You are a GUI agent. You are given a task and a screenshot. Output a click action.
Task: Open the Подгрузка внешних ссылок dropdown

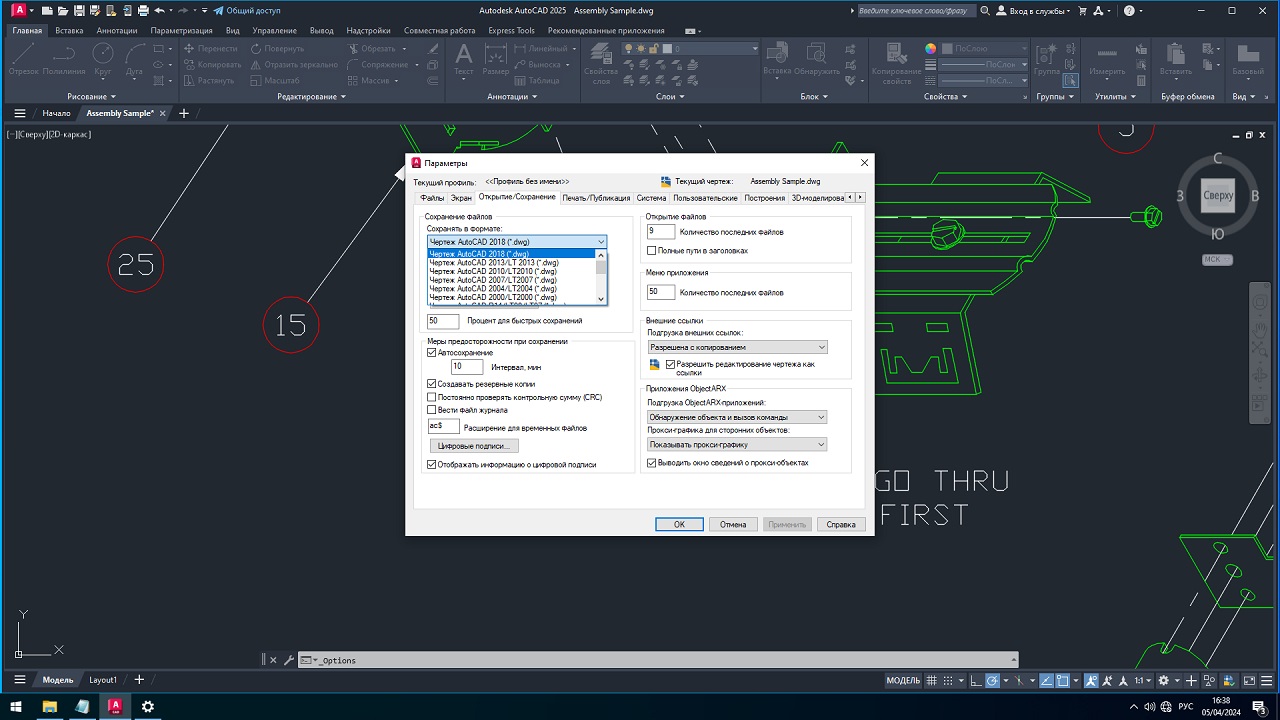(x=737, y=347)
